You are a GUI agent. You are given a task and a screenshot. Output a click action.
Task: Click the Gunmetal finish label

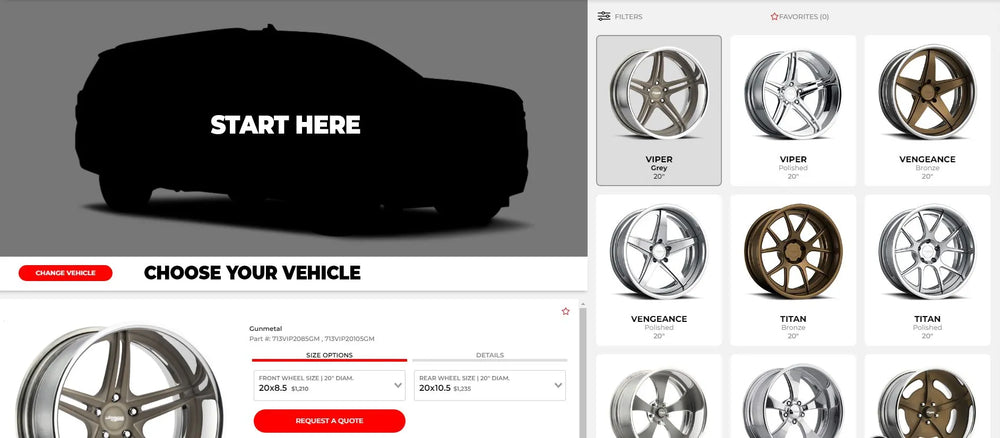pos(265,328)
